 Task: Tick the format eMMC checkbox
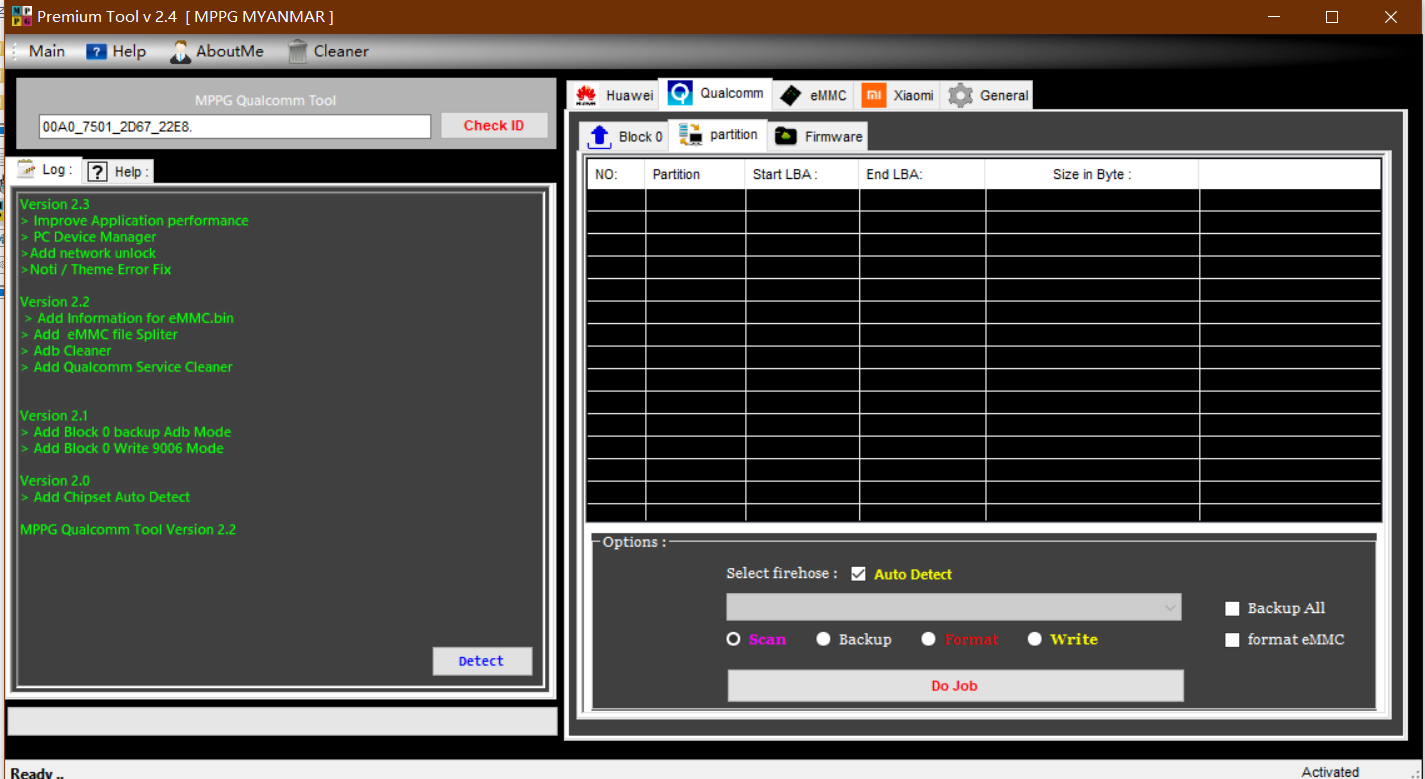(1232, 640)
